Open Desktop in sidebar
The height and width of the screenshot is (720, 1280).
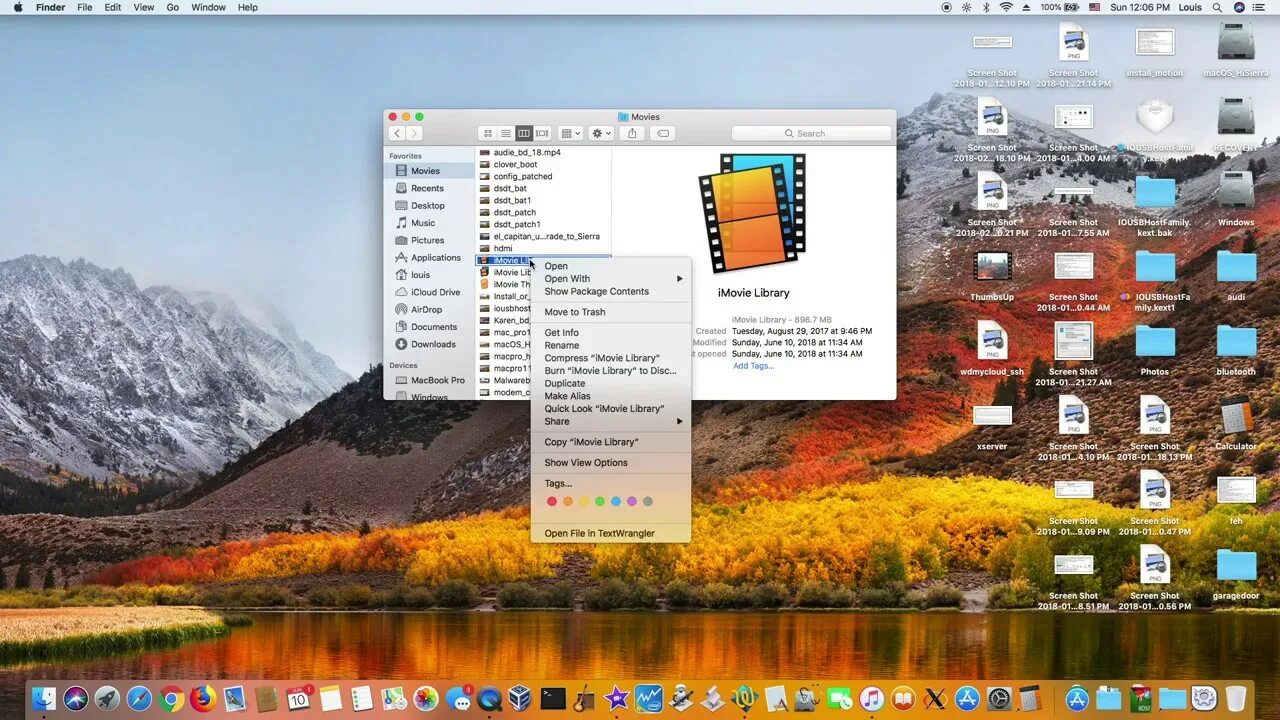pyautogui.click(x=429, y=206)
